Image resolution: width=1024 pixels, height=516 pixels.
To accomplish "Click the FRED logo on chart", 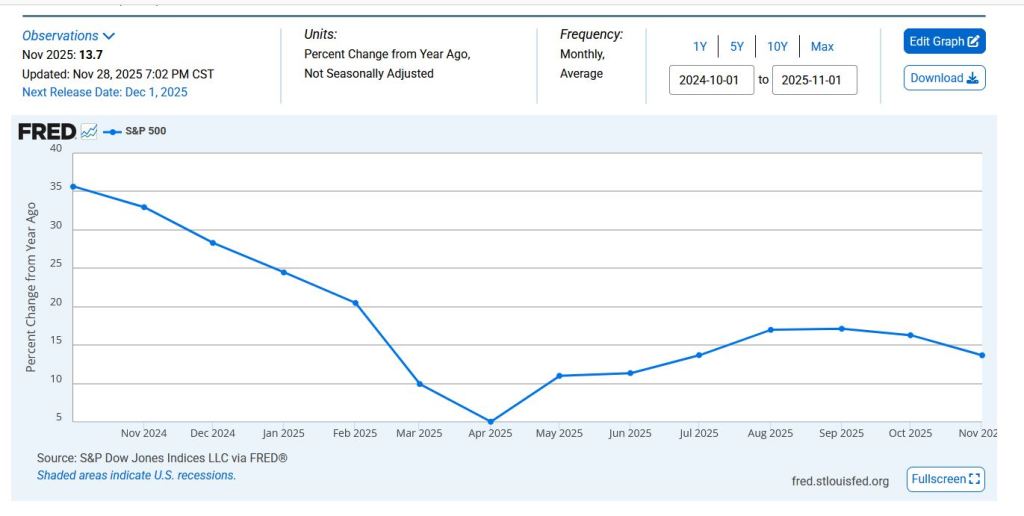I will 47,131.
